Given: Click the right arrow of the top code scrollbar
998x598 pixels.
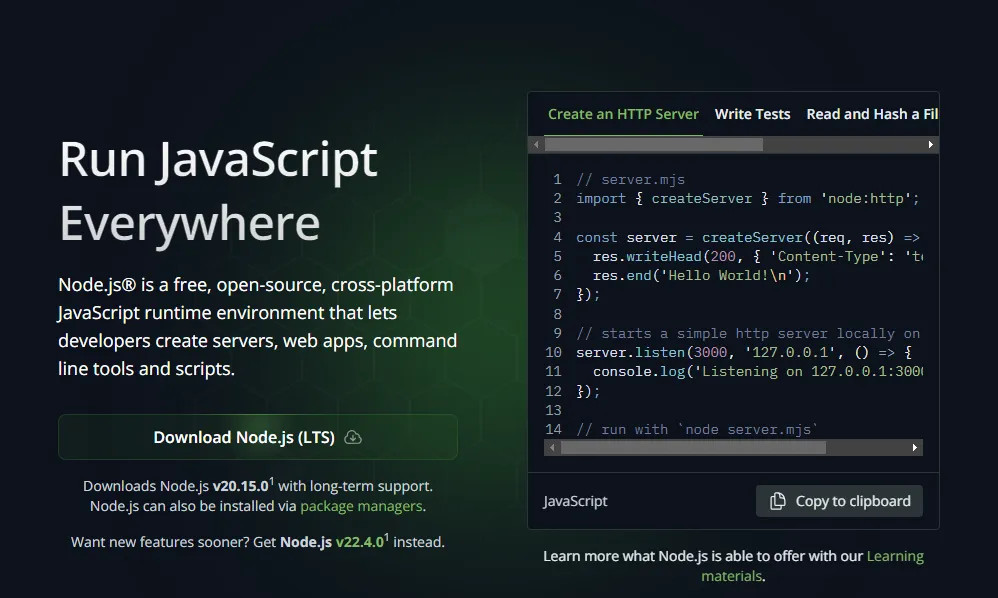Looking at the screenshot, I should point(930,144).
